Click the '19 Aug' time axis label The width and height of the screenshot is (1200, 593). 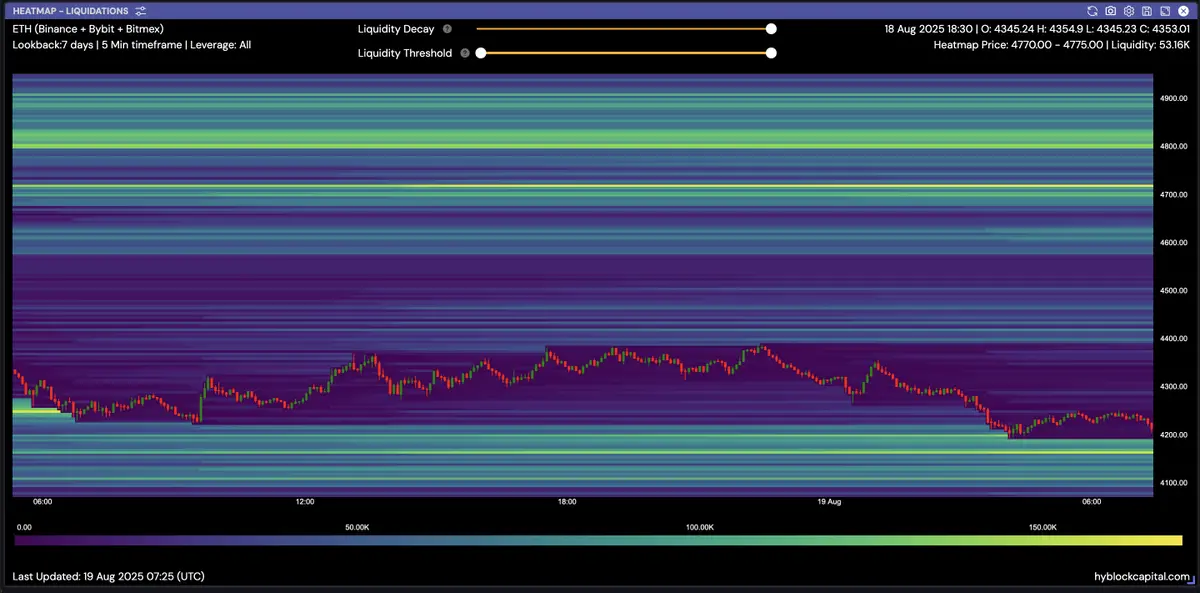click(829, 502)
